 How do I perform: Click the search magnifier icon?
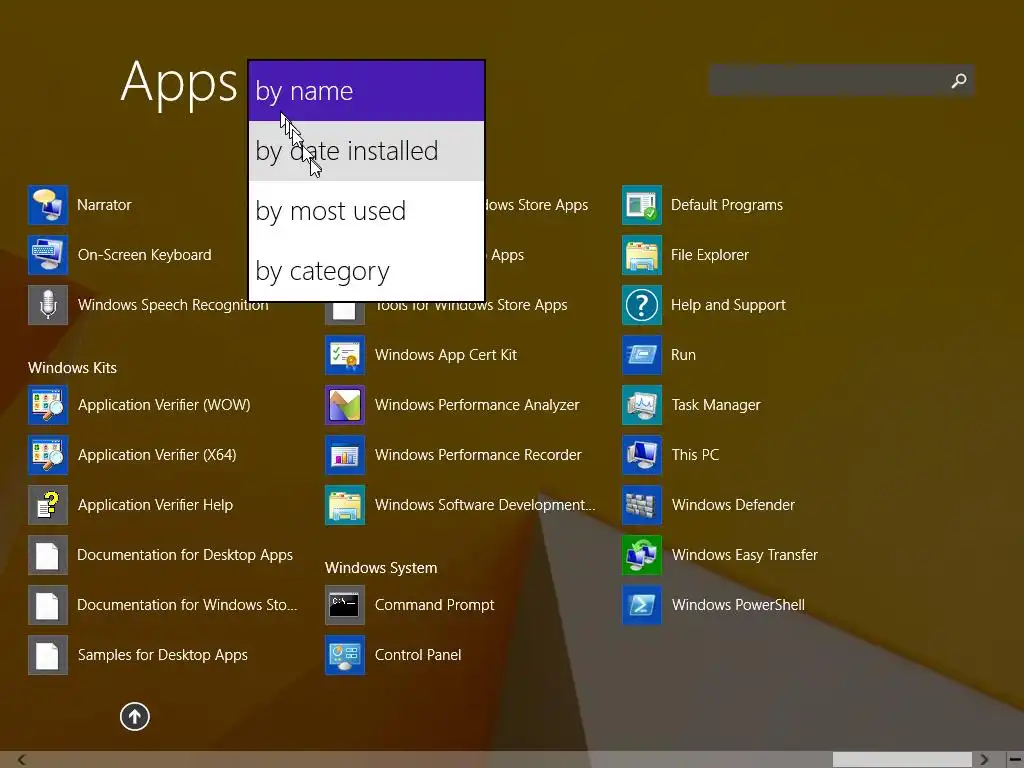tap(959, 81)
